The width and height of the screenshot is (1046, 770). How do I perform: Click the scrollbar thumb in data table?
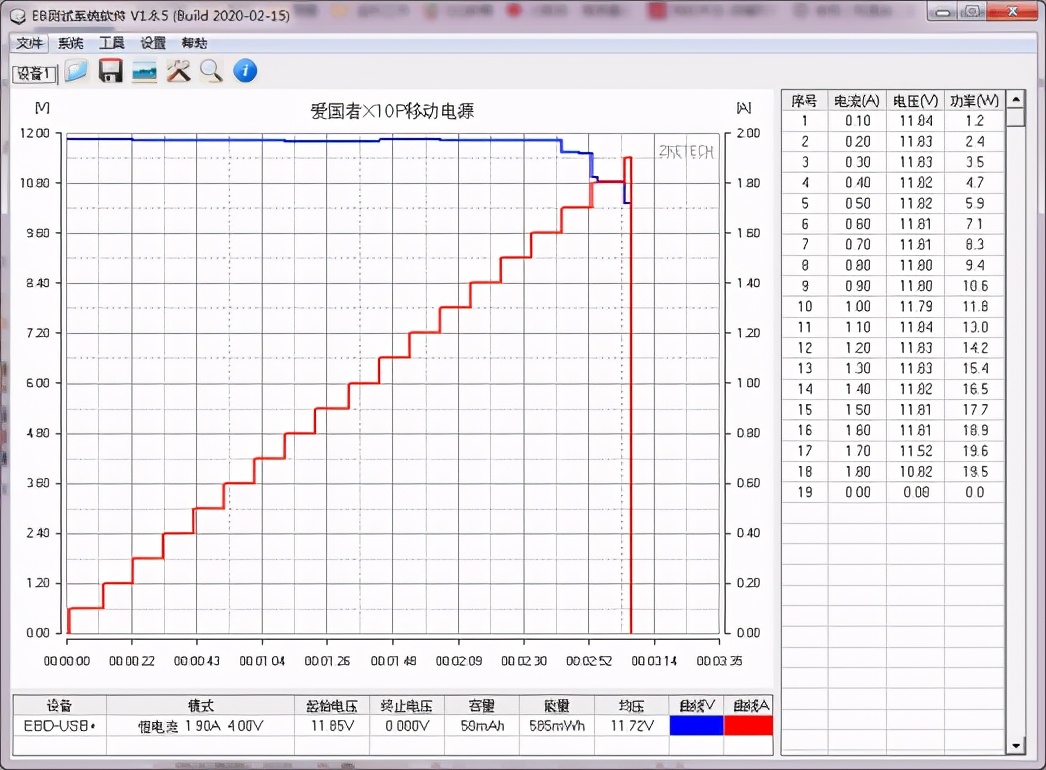point(1015,117)
